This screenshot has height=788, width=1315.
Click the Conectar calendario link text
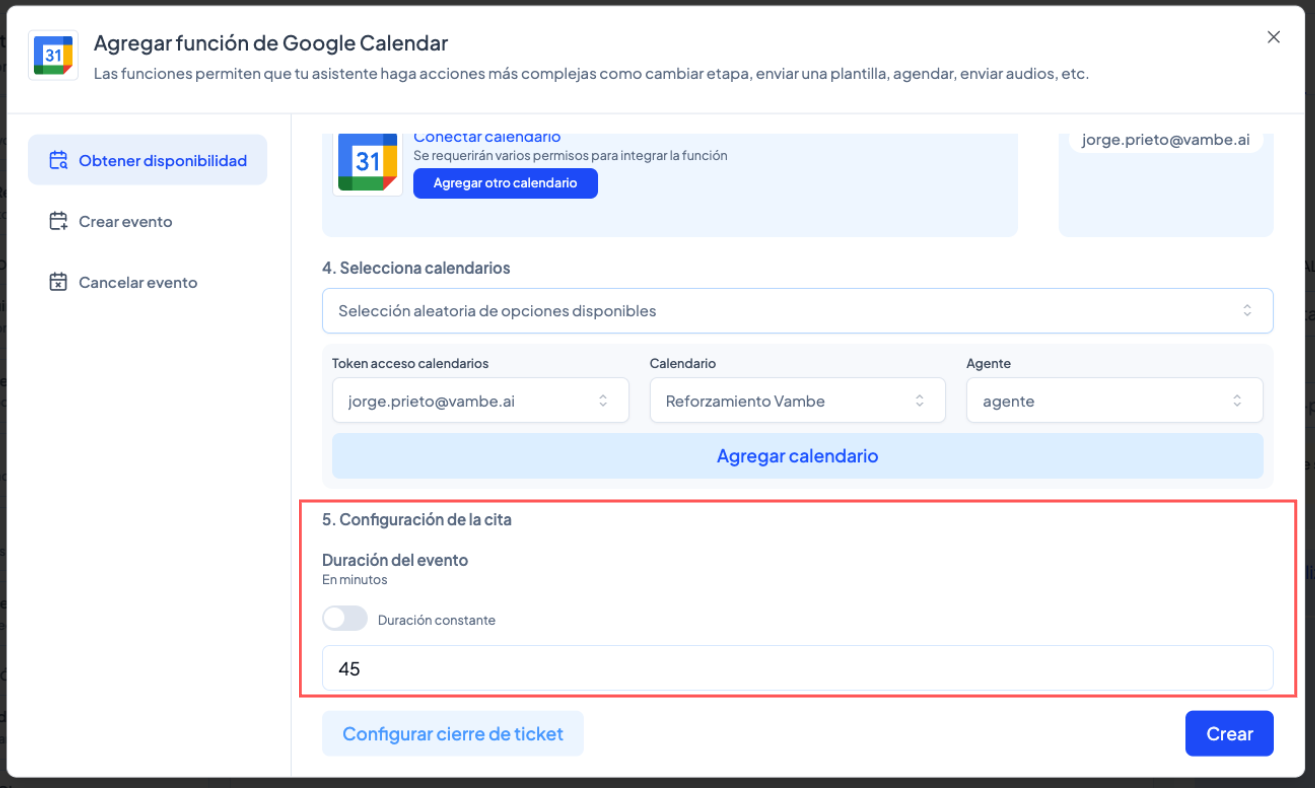pyautogui.click(x=486, y=137)
